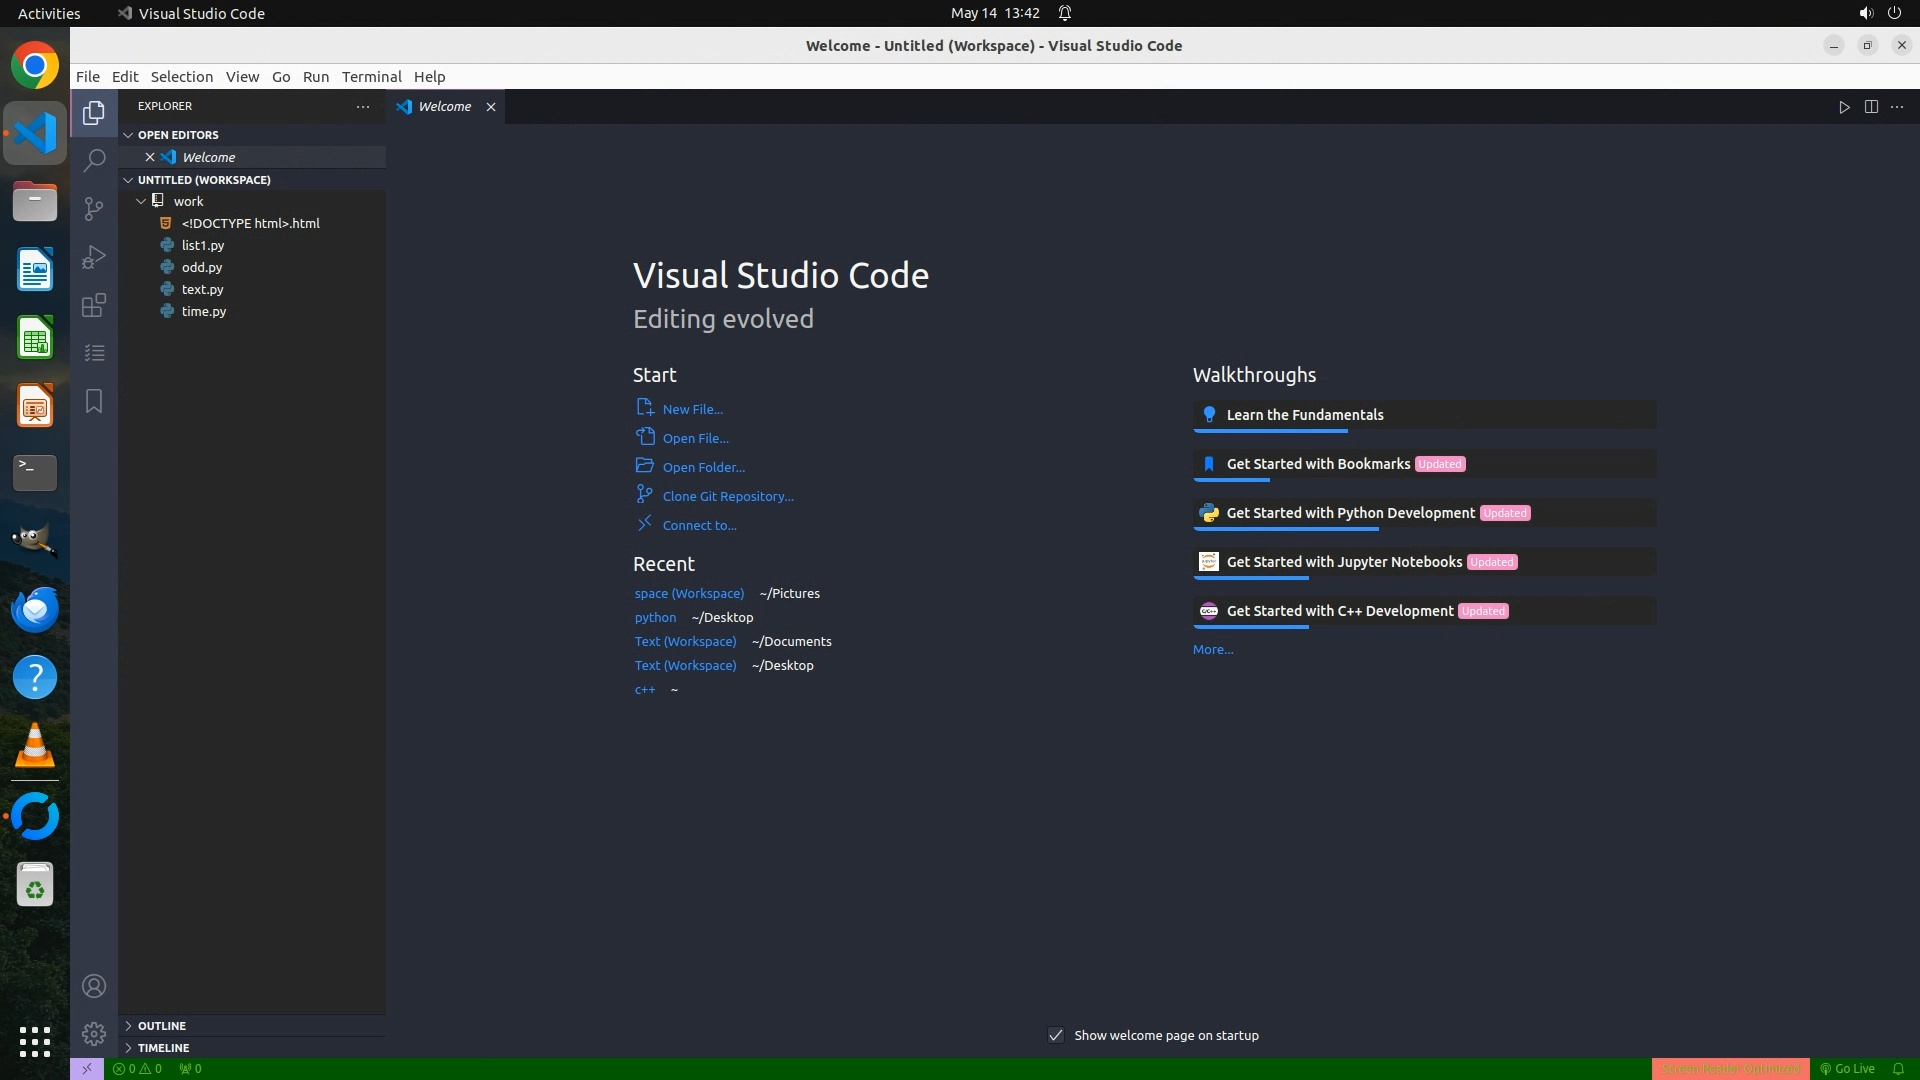Screen dimensions: 1920x1080
Task: Open the Search view in activity bar
Action: [94, 160]
